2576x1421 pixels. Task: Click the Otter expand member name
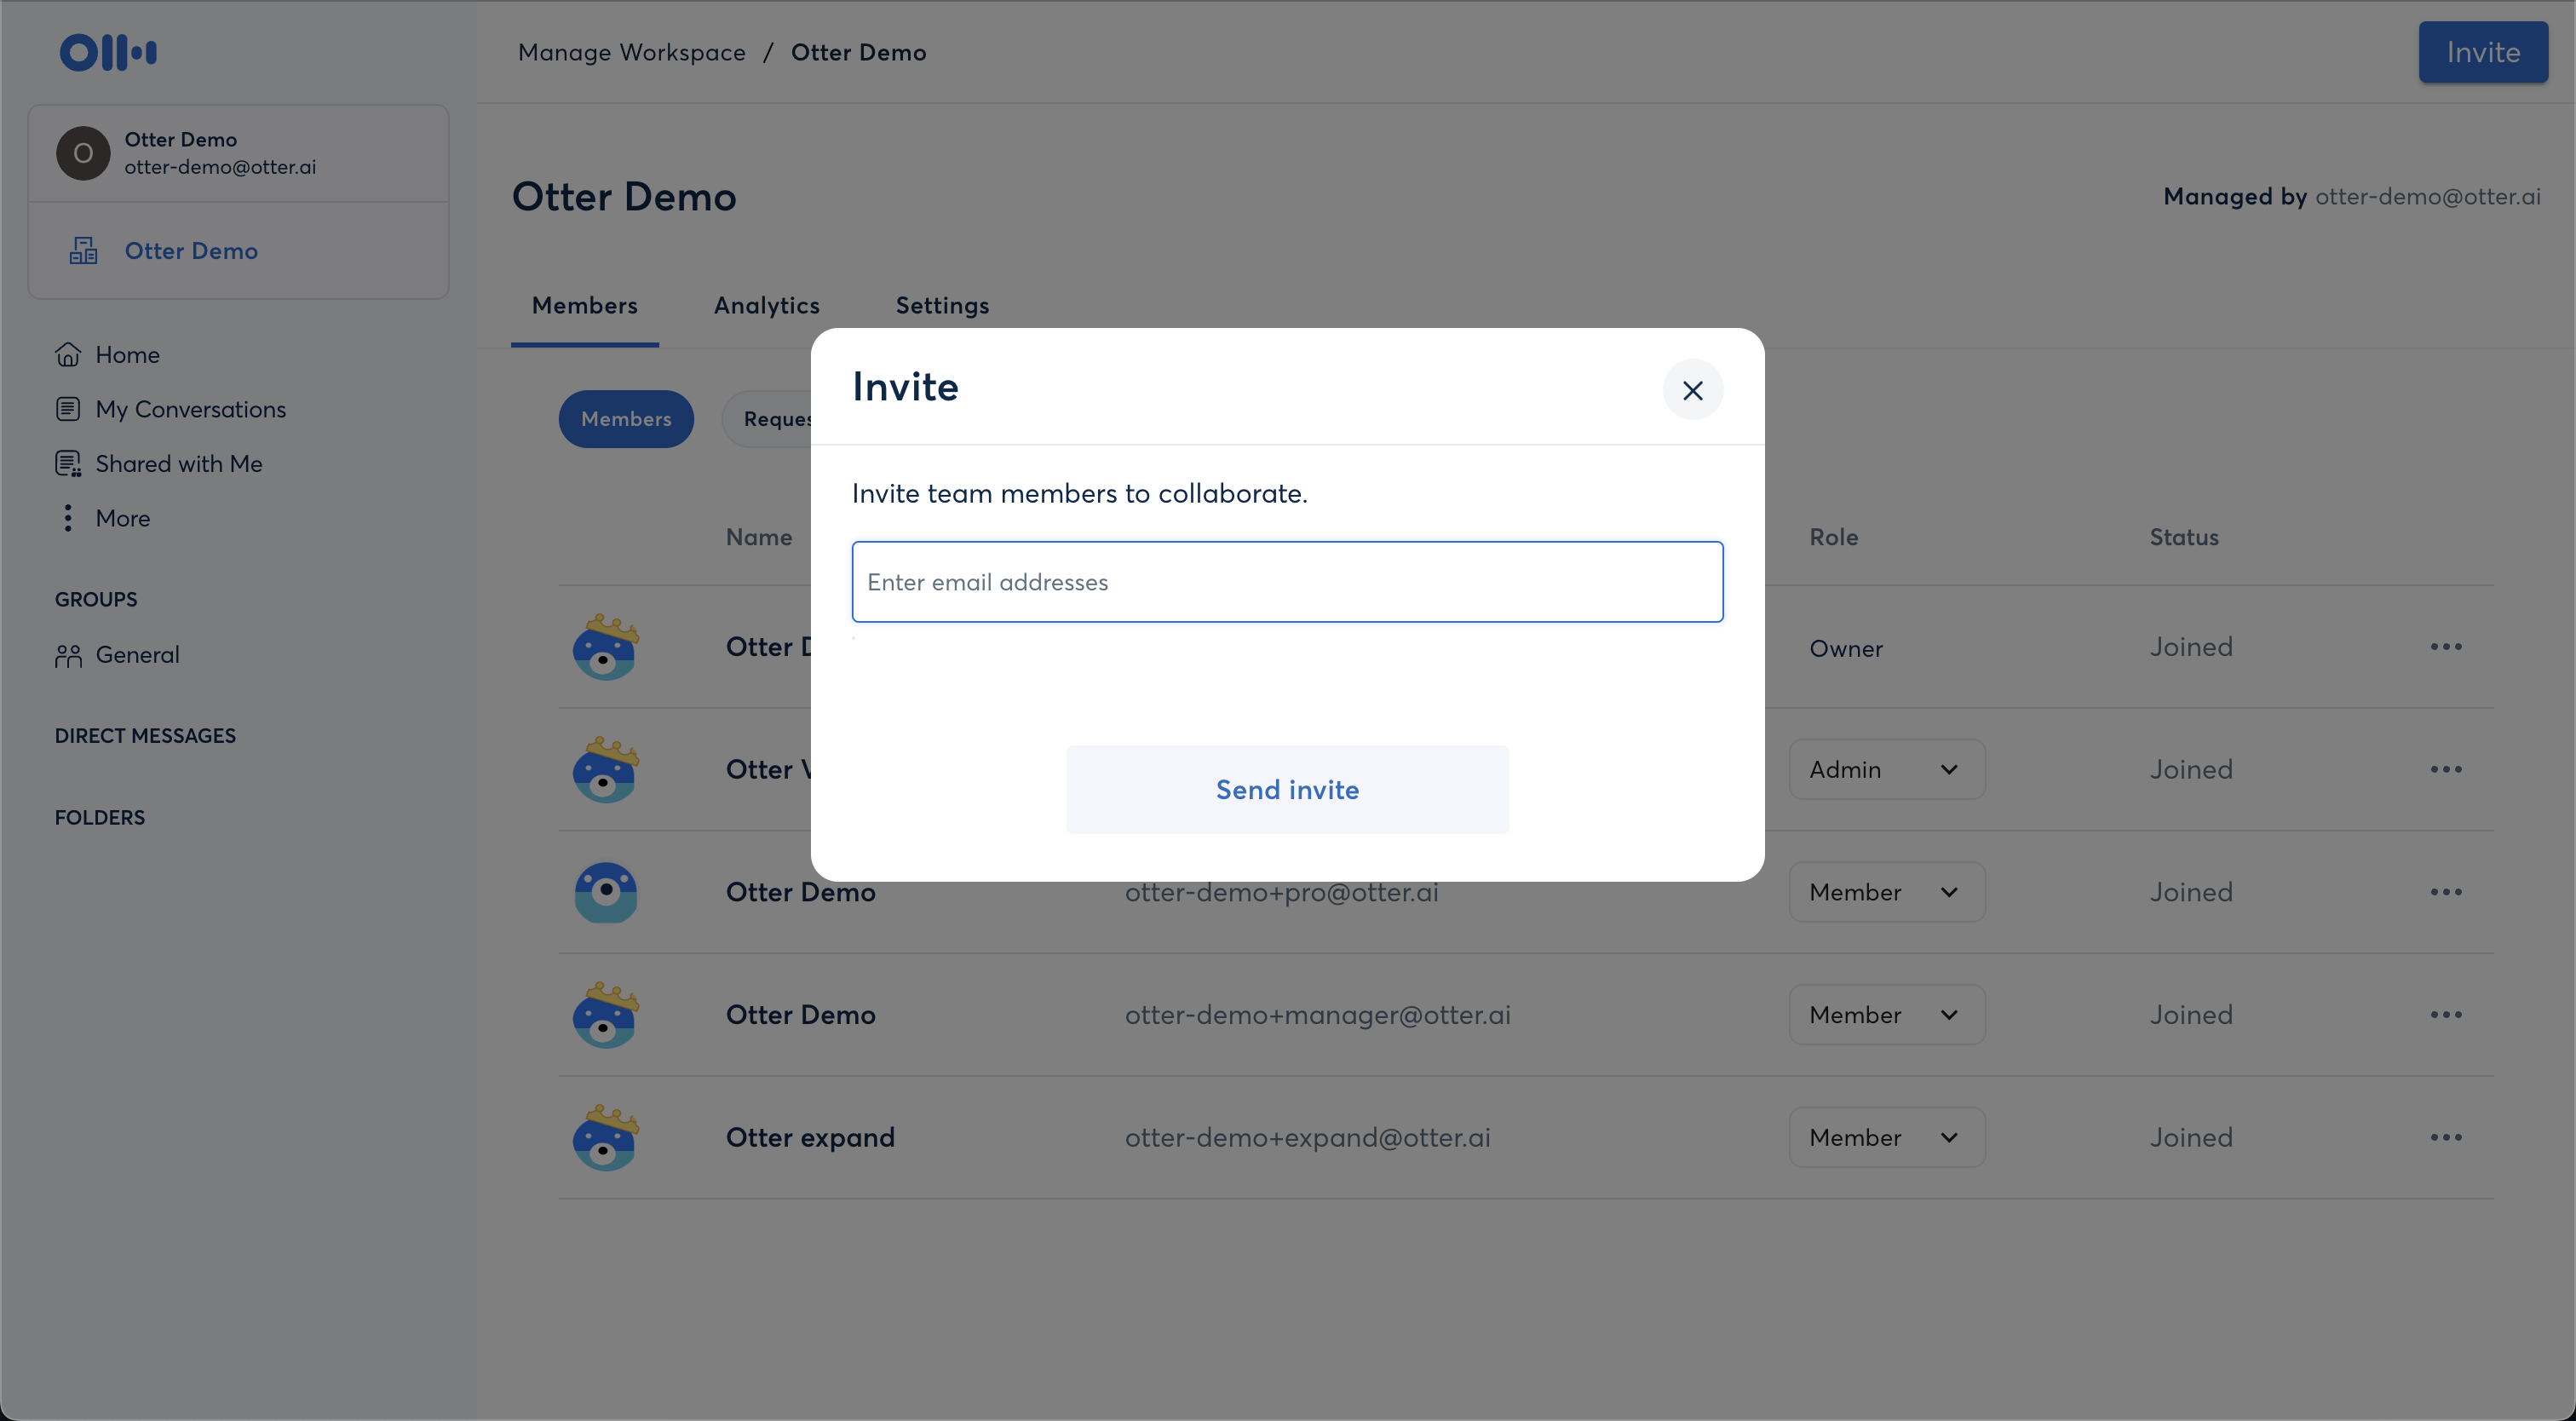coord(810,1138)
